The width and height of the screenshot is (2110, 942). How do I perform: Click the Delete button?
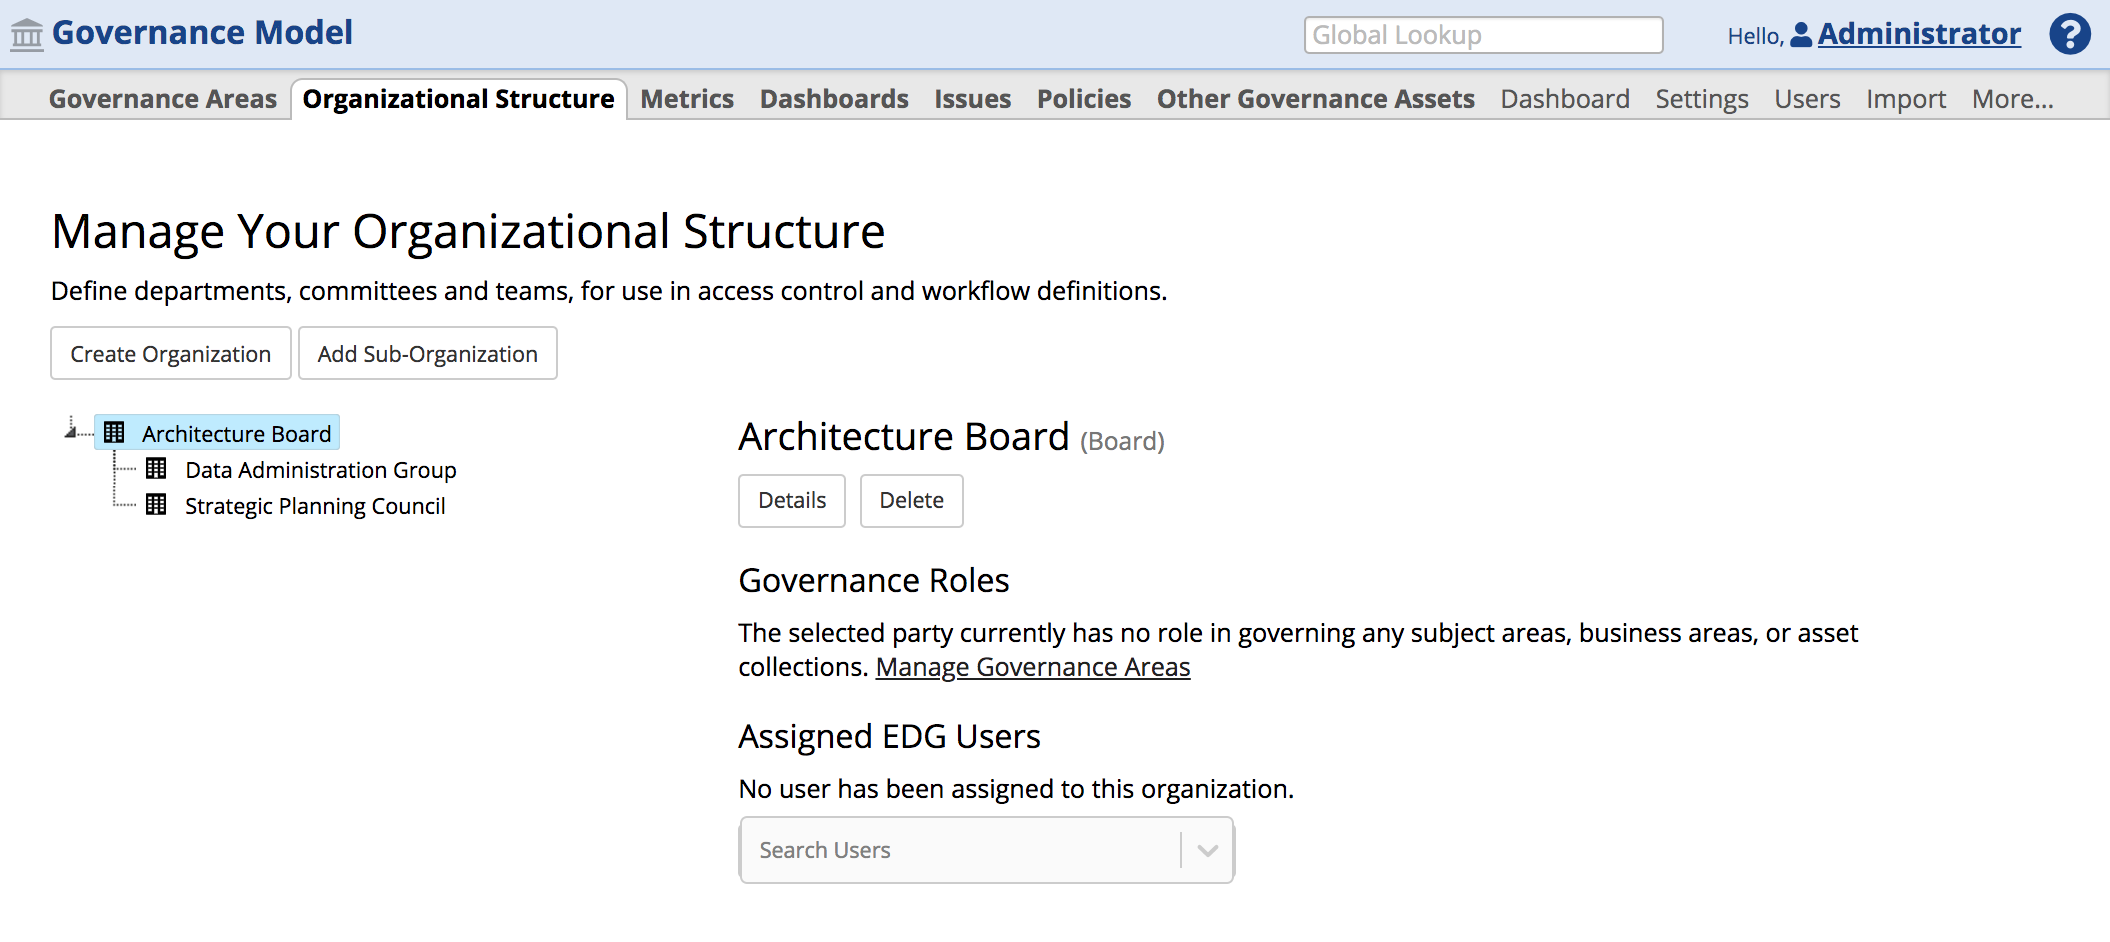(911, 500)
